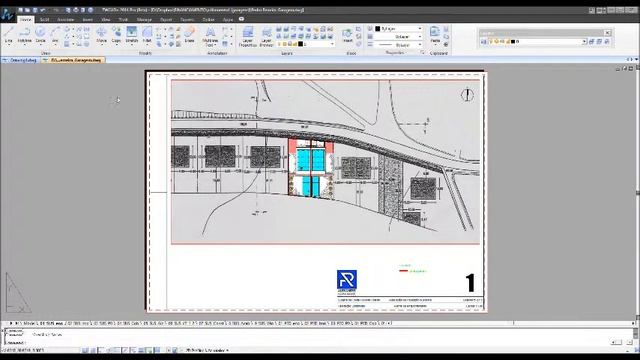Activate the Fillet tool
Viewport: 640px width, 360px height.
pos(147,35)
